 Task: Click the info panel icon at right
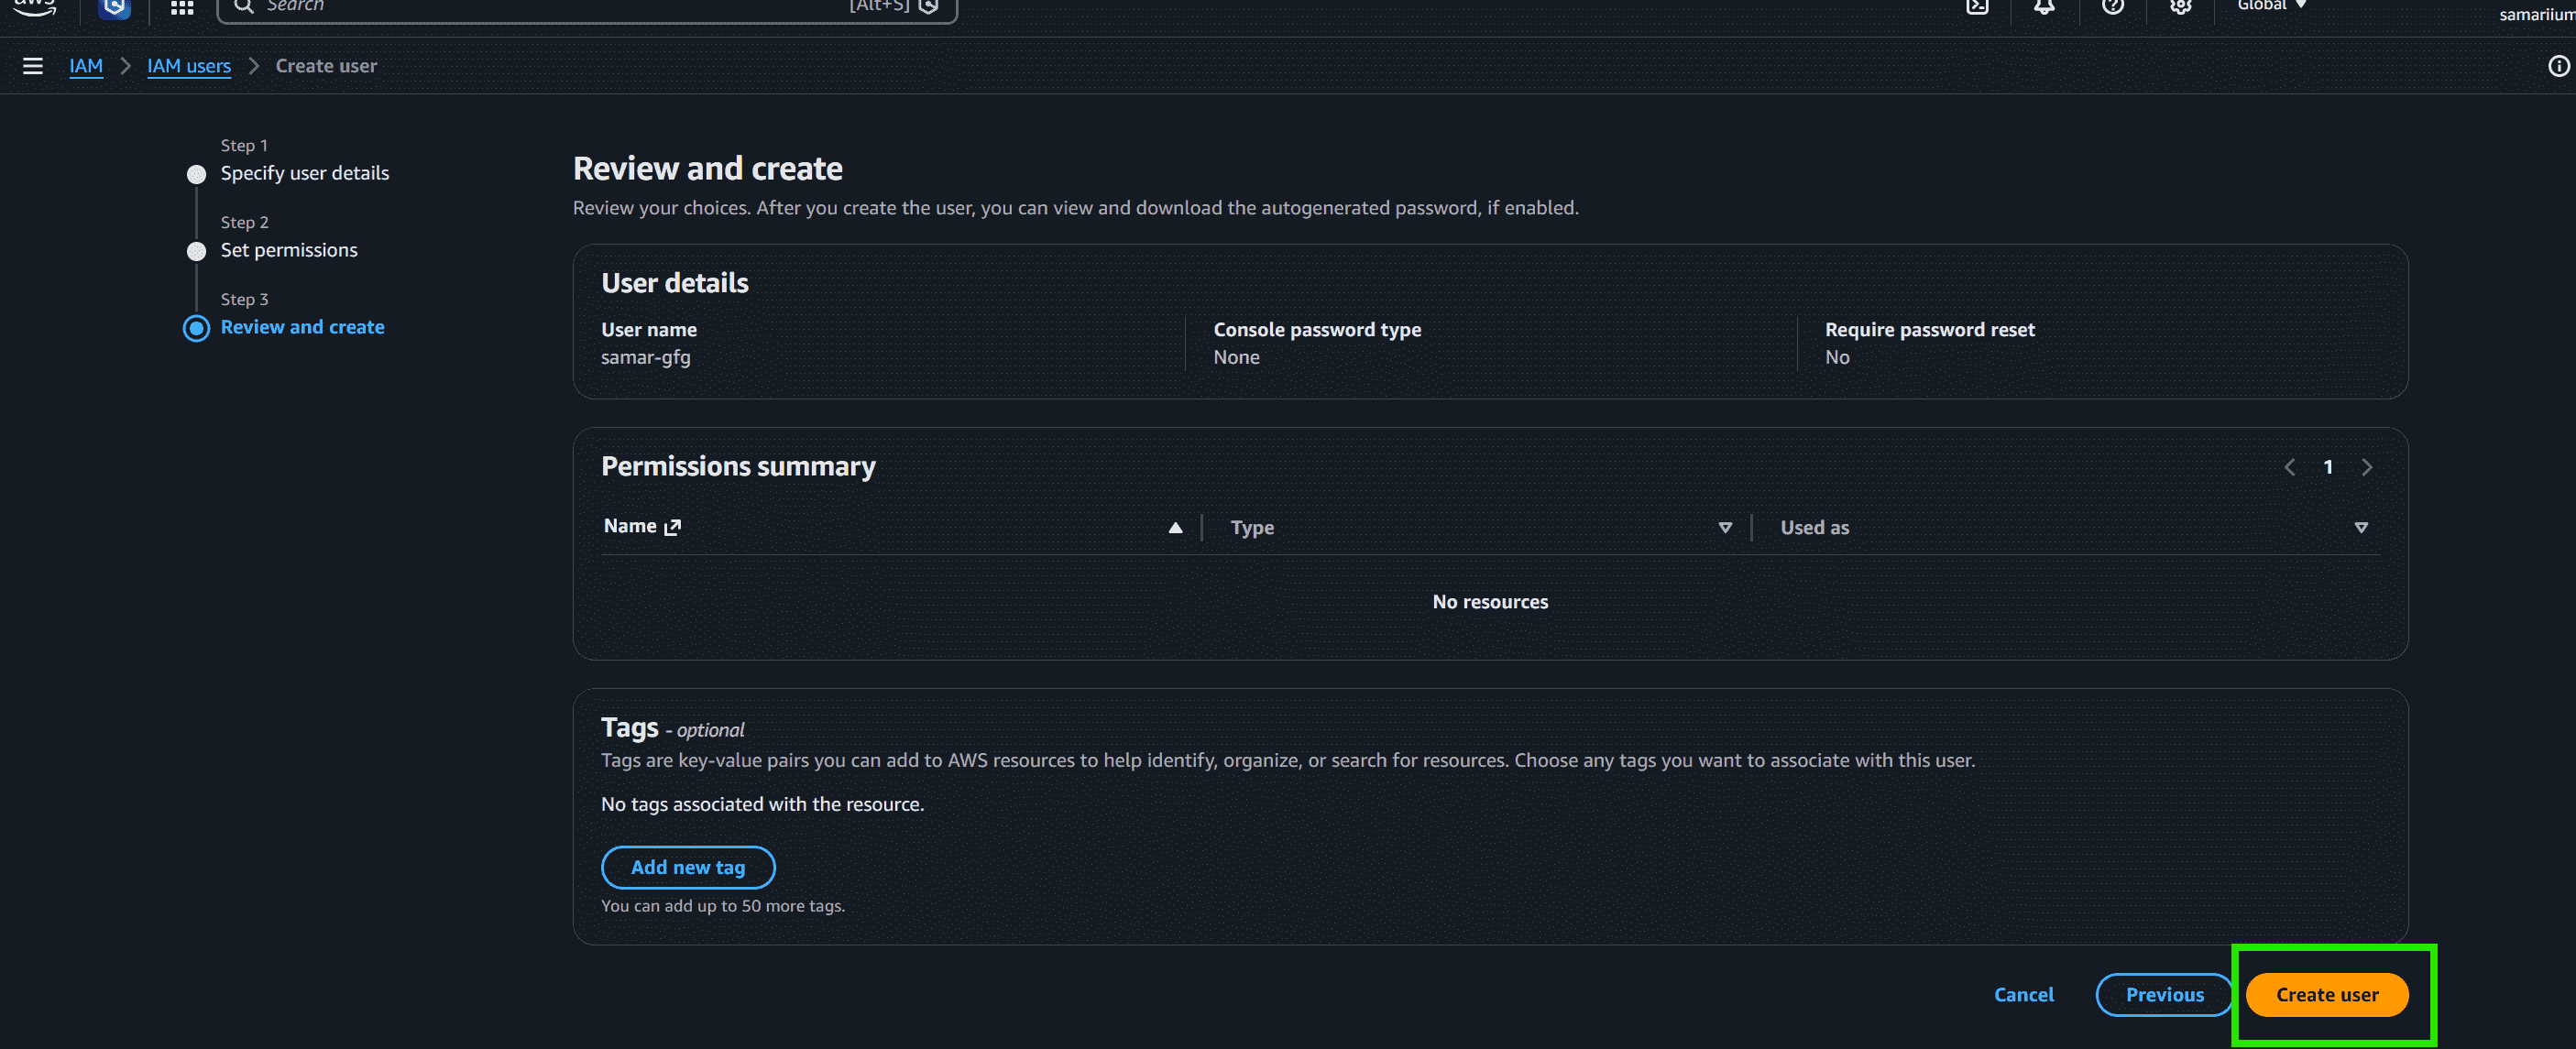[x=2558, y=66]
